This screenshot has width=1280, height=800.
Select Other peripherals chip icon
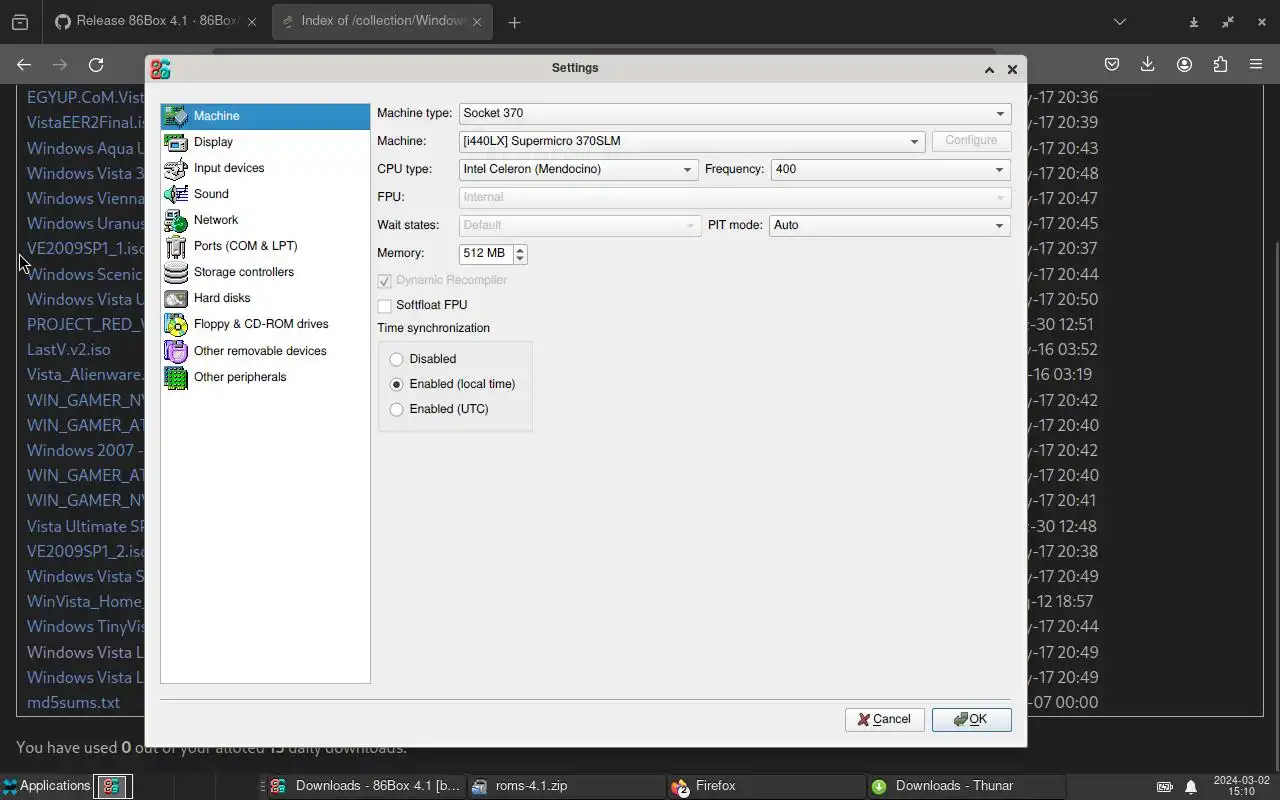175,377
